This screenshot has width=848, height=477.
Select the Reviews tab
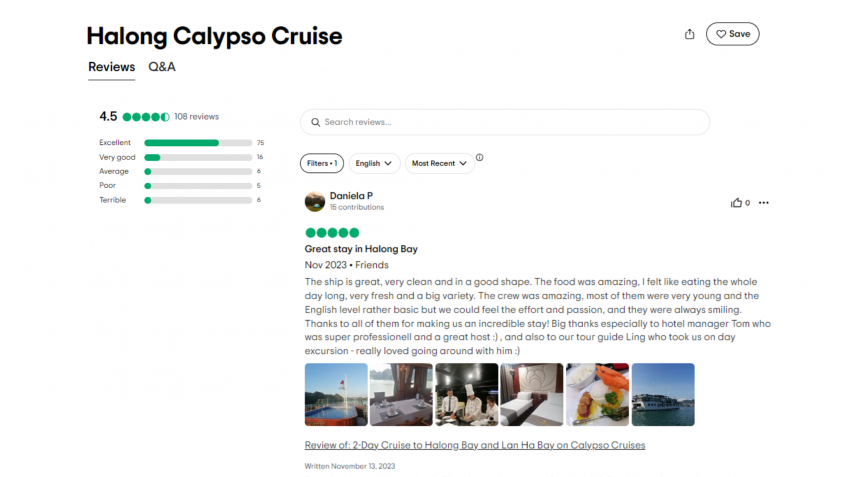[111, 67]
